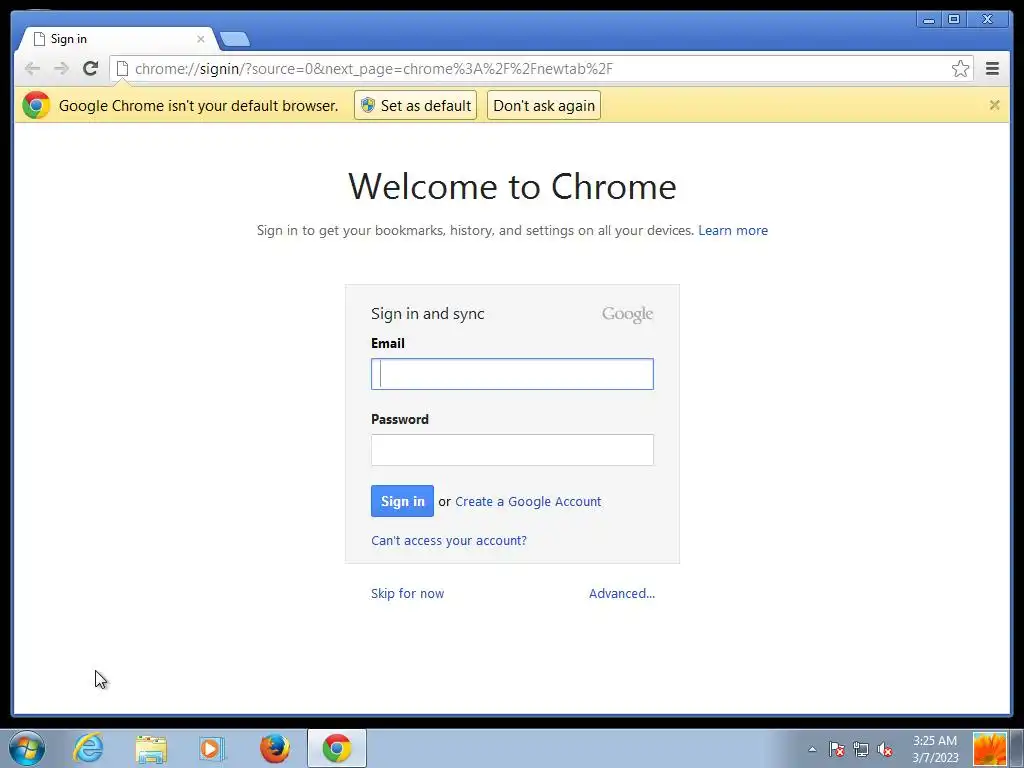Image resolution: width=1024 pixels, height=768 pixels.
Task: Reload the sign-in page
Action: pyautogui.click(x=90, y=69)
